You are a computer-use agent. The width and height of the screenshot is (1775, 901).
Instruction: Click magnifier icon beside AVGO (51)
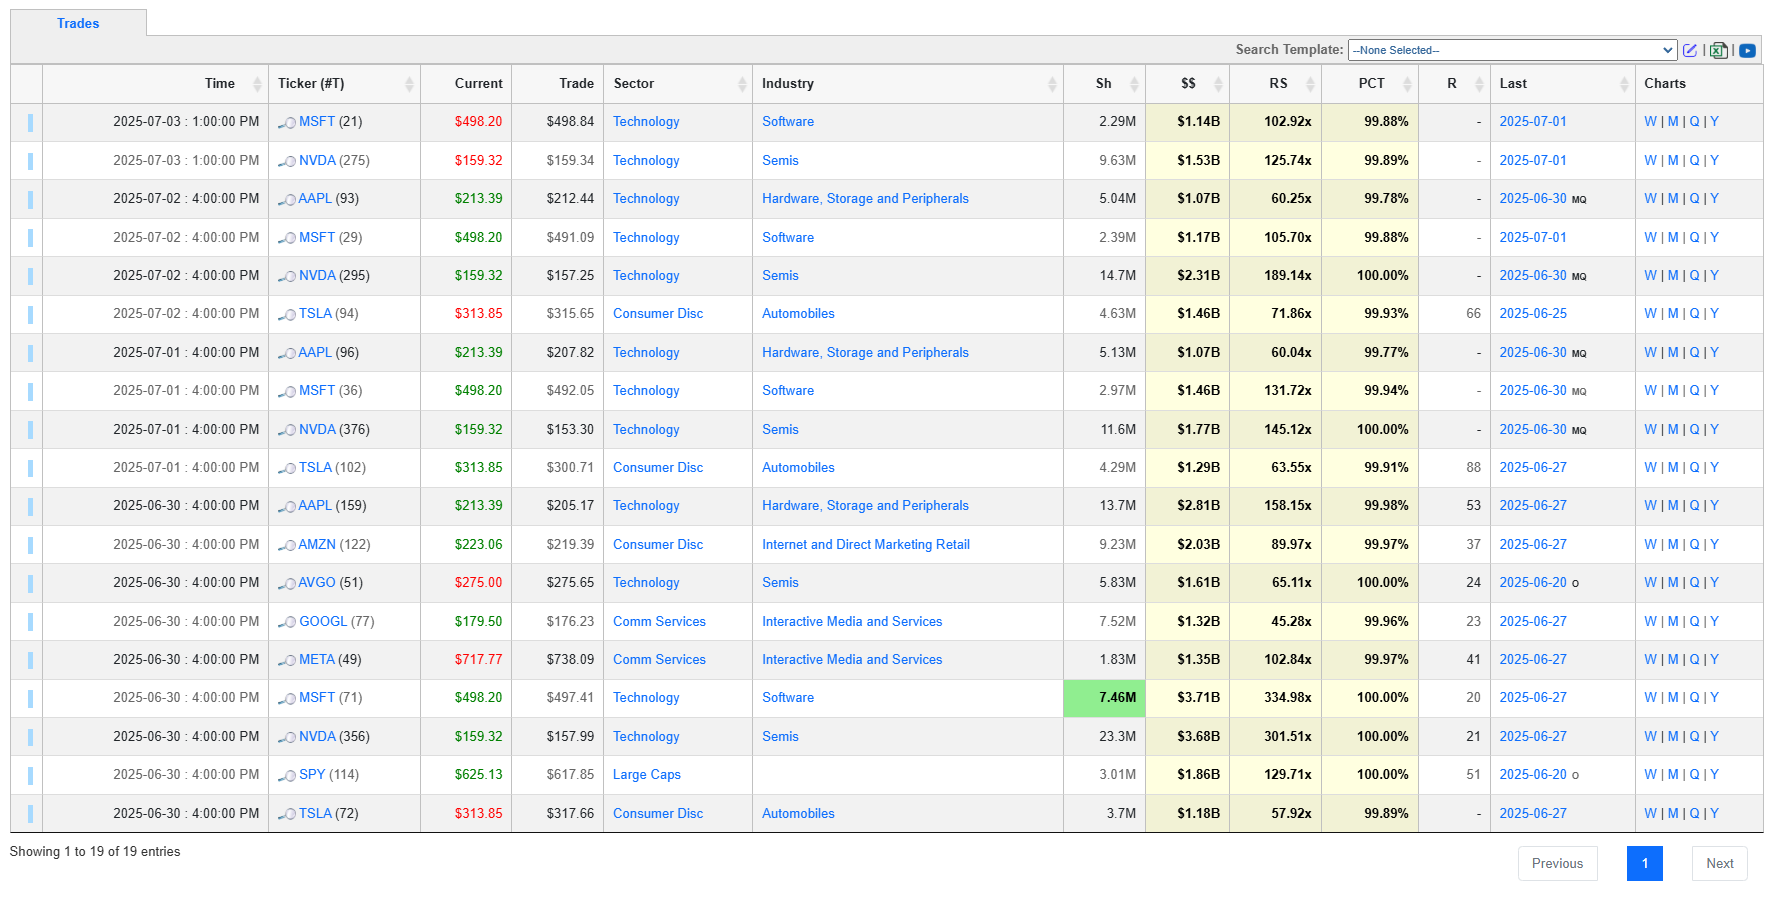(x=287, y=583)
